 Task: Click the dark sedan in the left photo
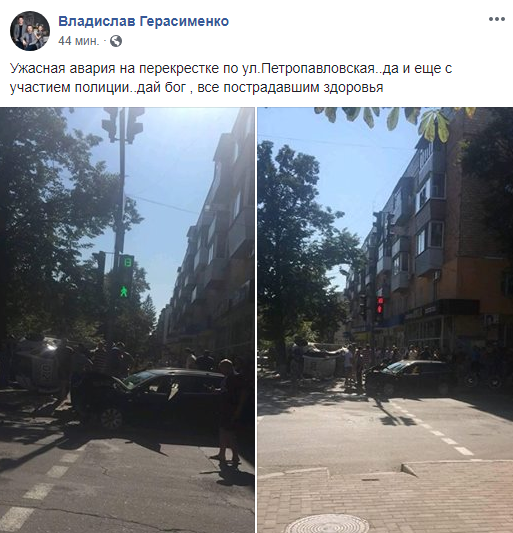(148, 397)
